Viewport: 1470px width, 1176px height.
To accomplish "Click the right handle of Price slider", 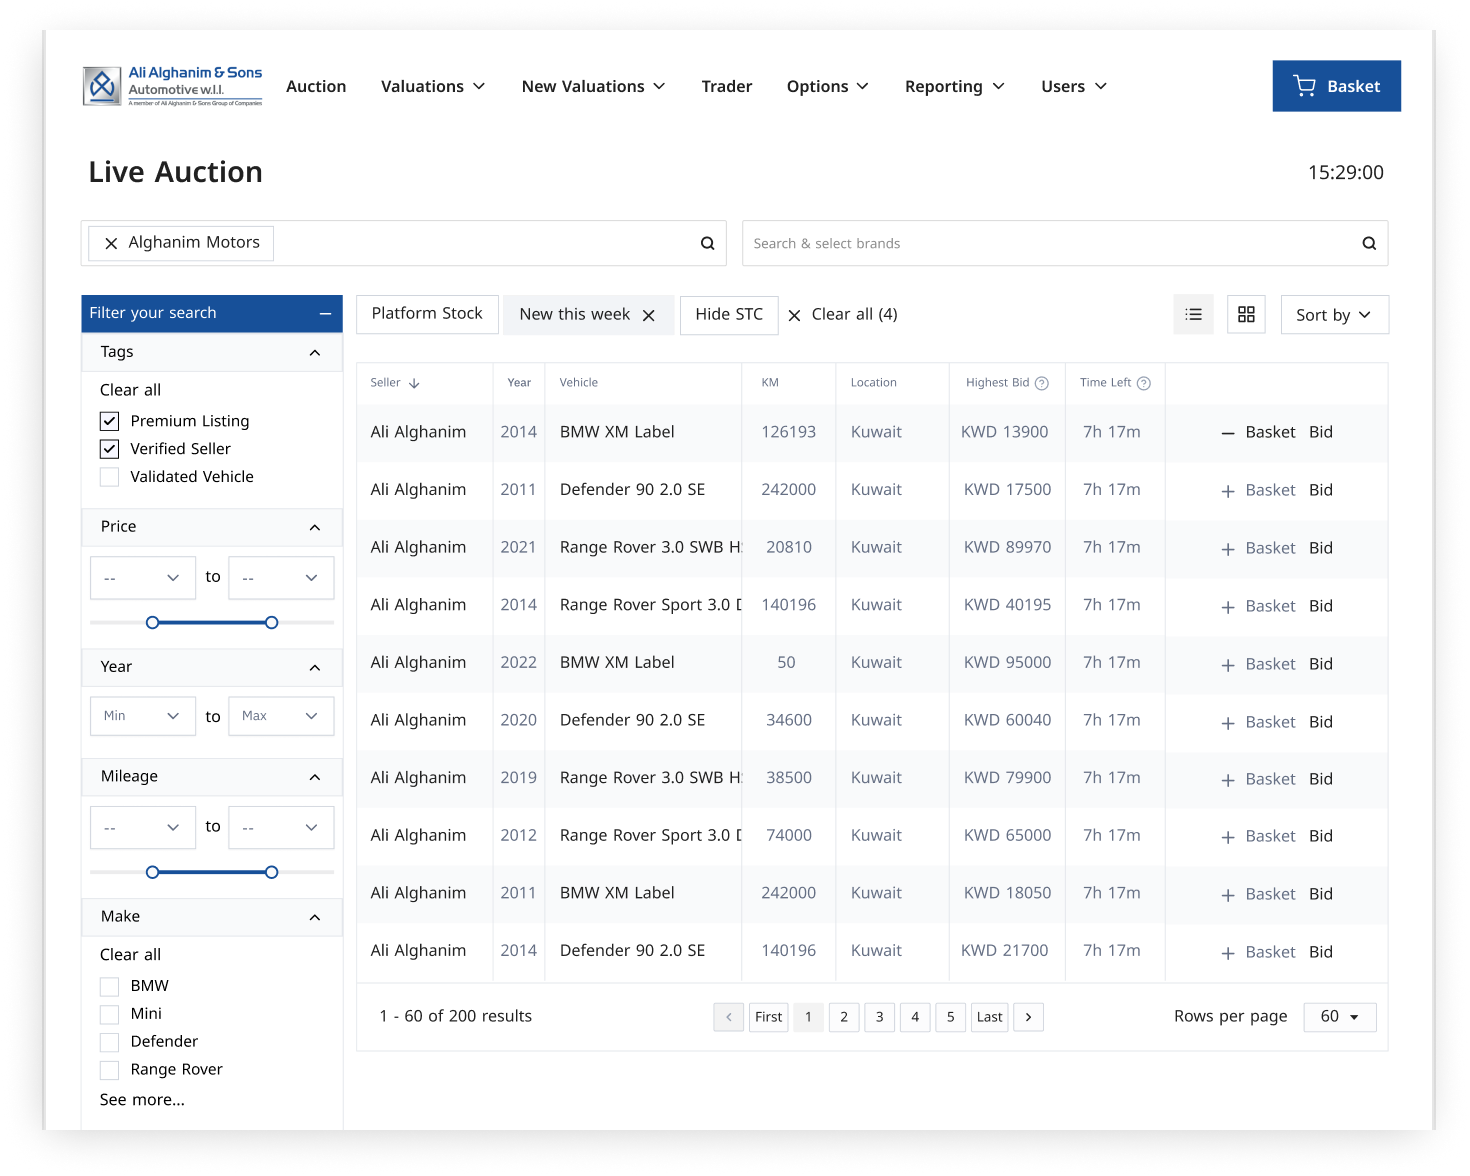I will click(x=271, y=623).
